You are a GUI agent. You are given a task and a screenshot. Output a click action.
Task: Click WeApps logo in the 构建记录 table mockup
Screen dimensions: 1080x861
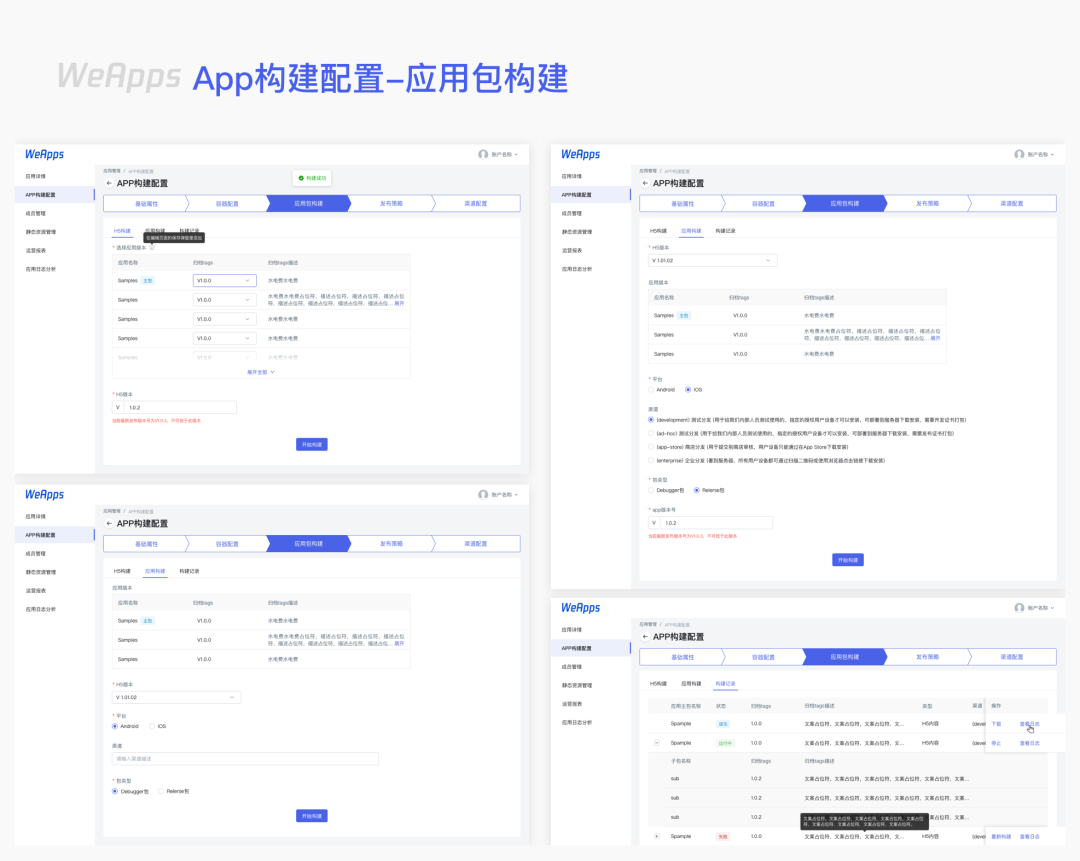pyautogui.click(x=580, y=608)
